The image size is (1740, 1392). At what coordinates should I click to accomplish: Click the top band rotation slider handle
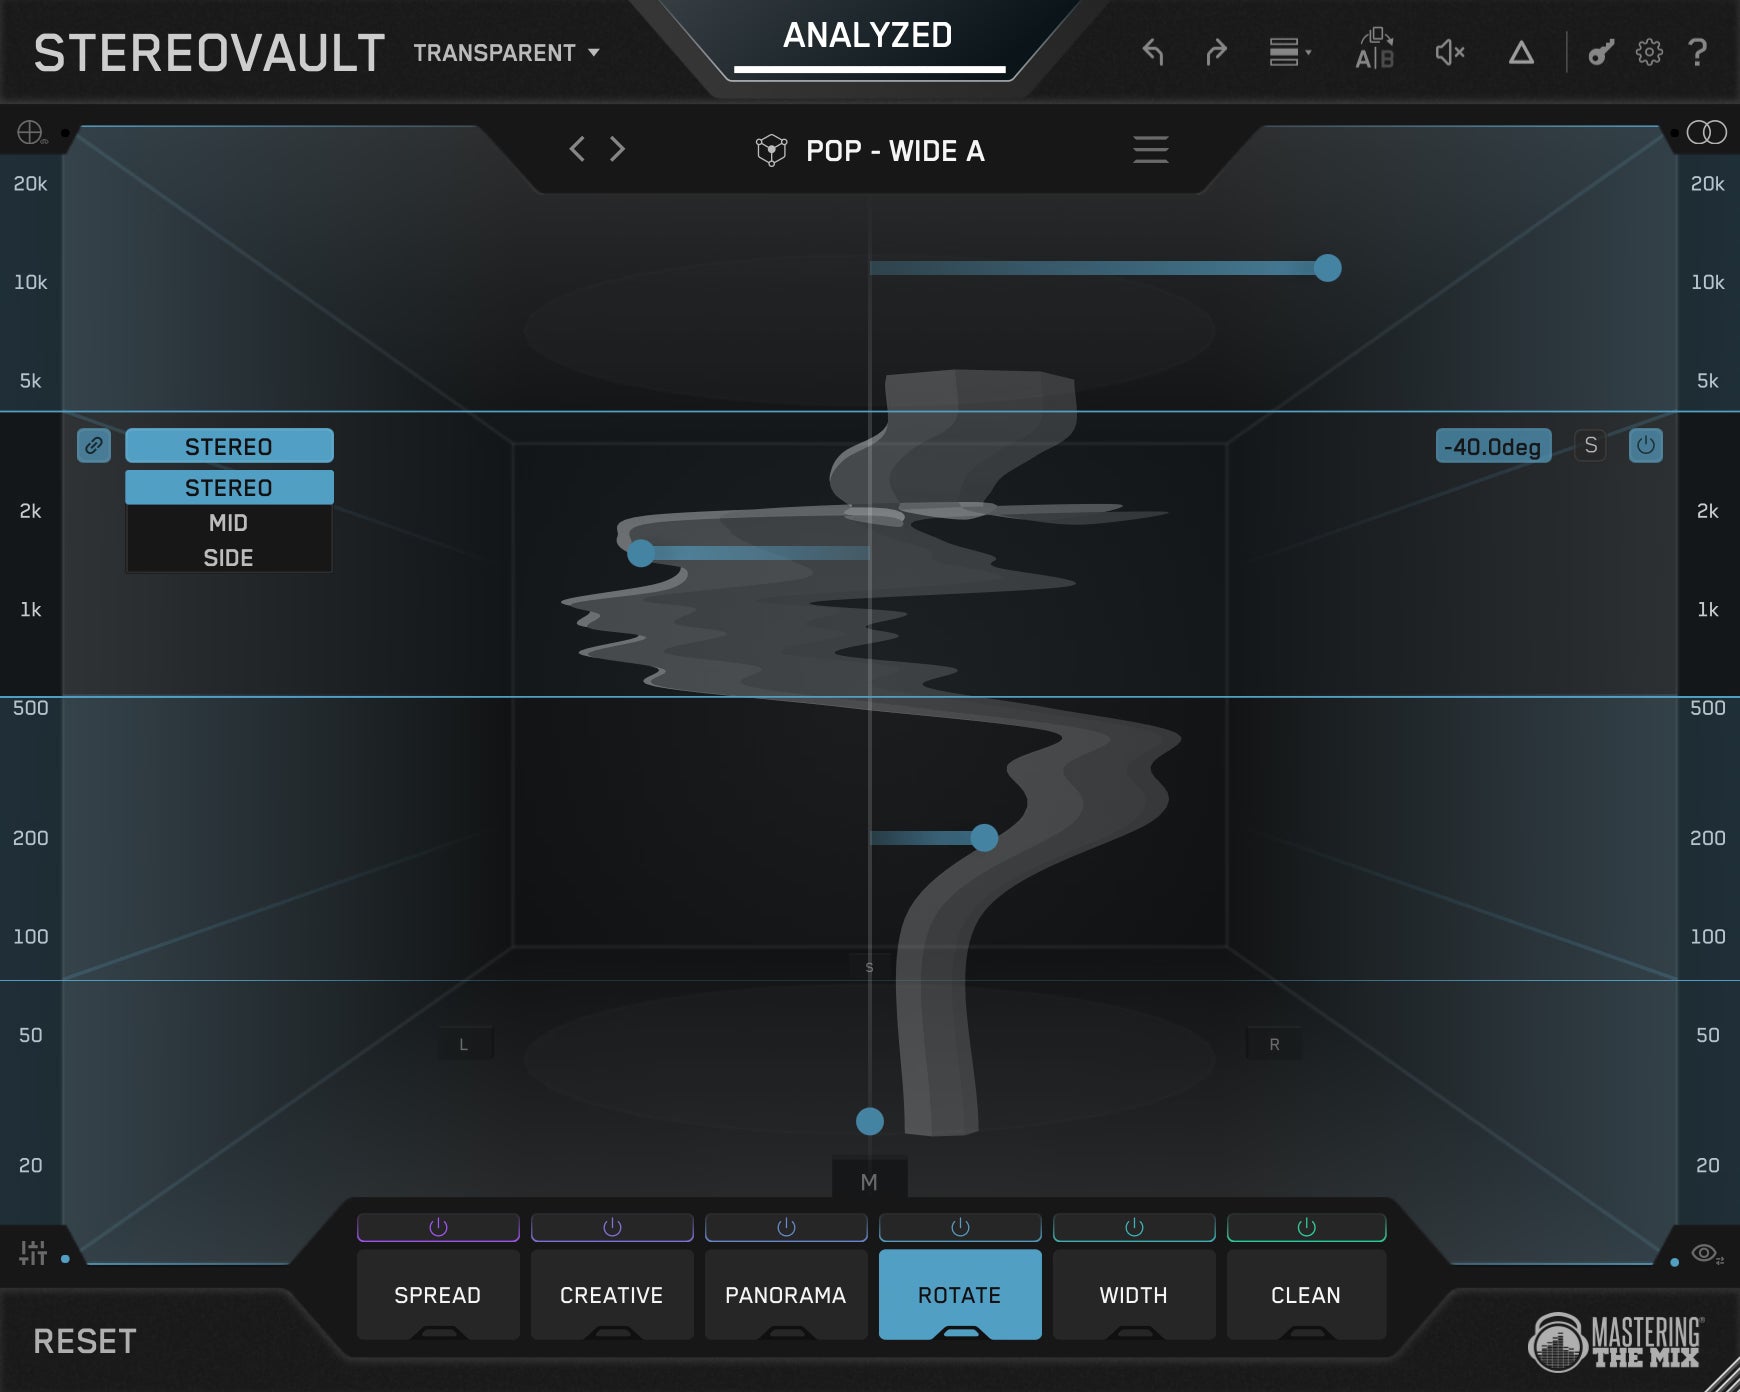click(x=1327, y=268)
